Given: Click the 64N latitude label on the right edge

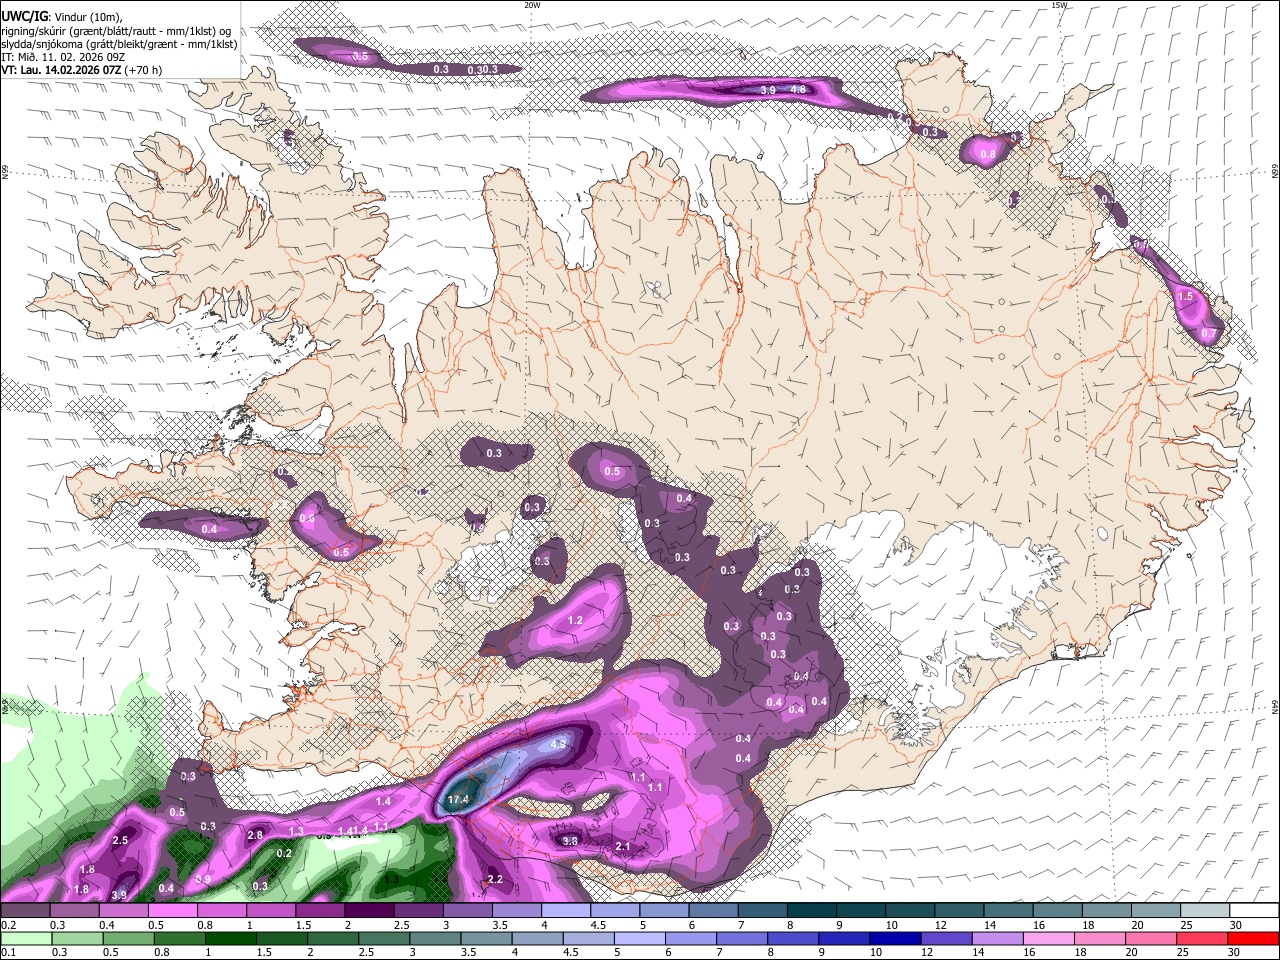Looking at the screenshot, I should tap(1275, 706).
